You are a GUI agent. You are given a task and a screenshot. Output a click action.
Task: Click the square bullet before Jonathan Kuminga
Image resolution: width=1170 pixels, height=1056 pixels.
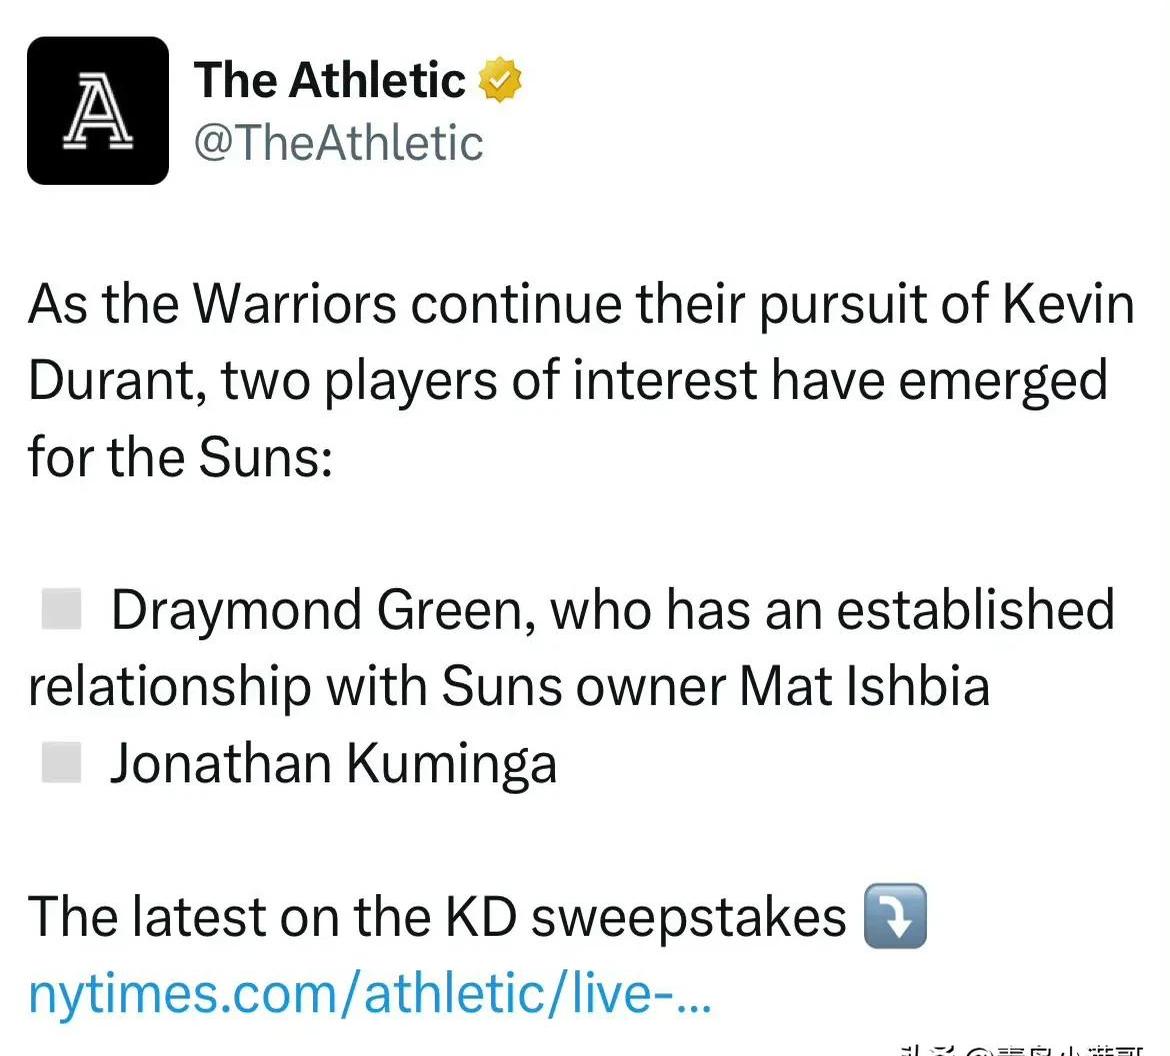[x=61, y=762]
